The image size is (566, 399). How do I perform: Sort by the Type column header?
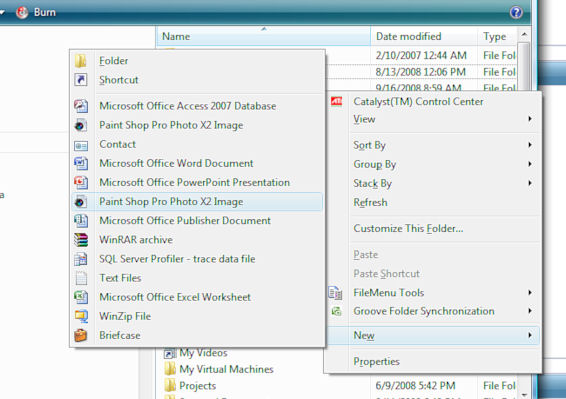pos(497,36)
